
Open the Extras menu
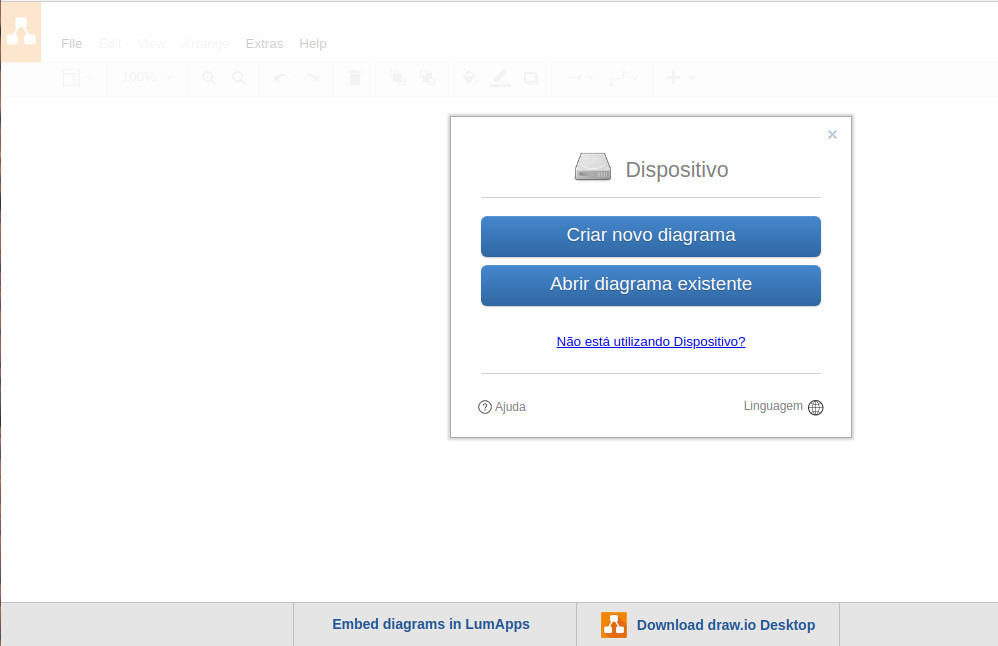[x=264, y=43]
